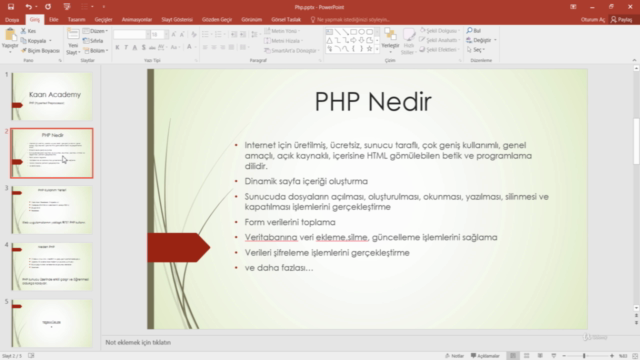Toggle Underline (A) formatting
Screen dimensions: 640x360
tap(135, 47)
